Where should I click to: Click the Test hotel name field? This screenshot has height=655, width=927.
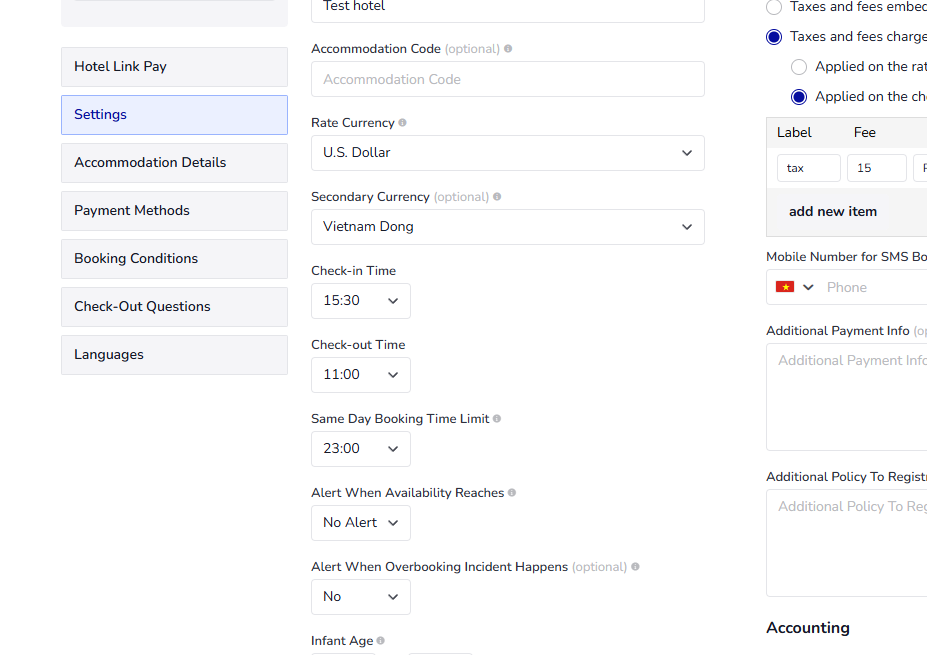point(508,9)
